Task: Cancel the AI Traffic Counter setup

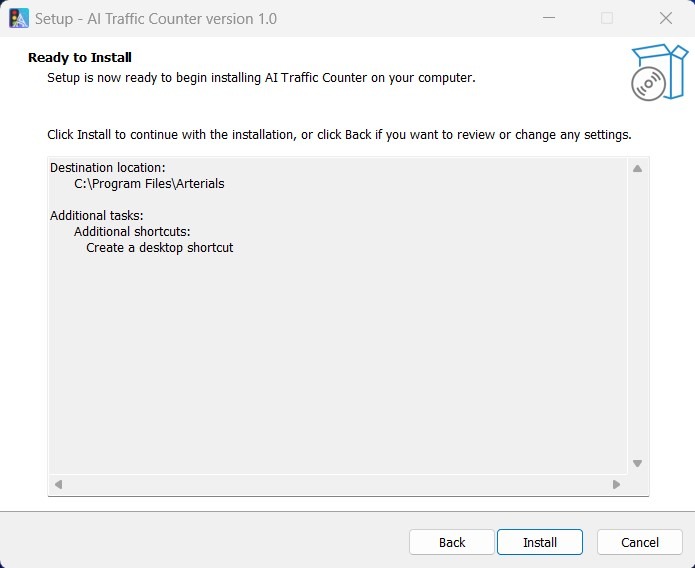Action: (x=640, y=542)
